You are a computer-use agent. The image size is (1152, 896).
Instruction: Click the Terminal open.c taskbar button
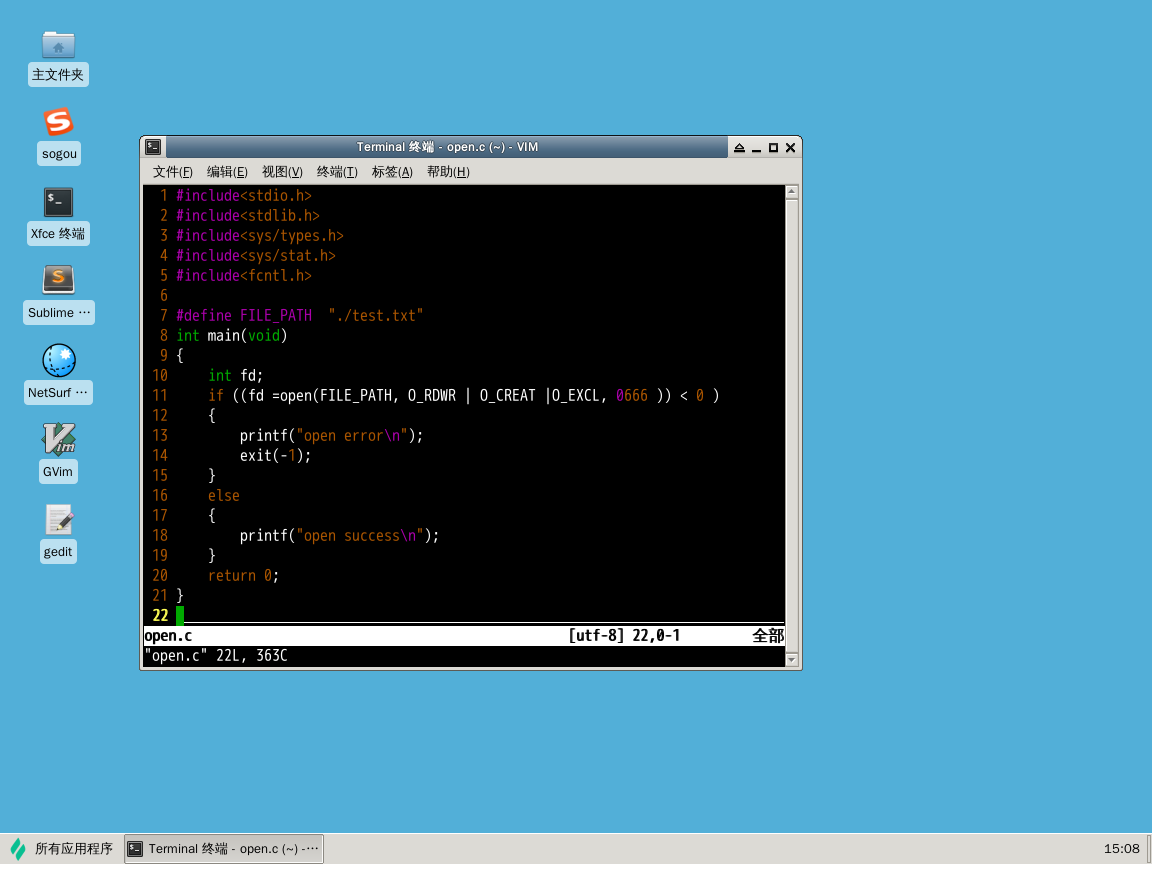(x=223, y=849)
